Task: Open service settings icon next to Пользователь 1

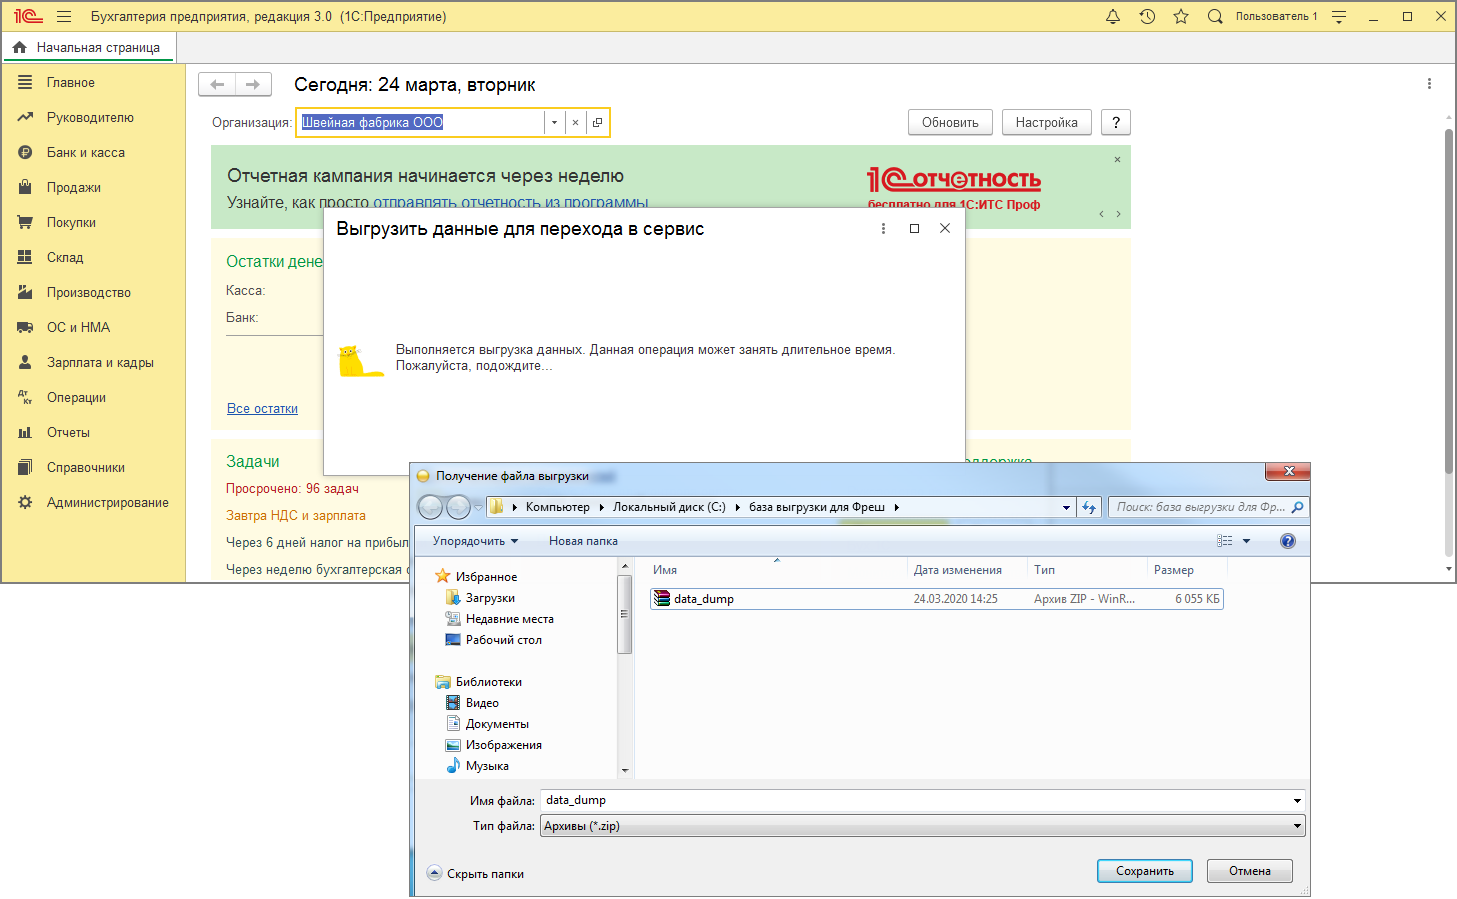Action: pos(1339,16)
